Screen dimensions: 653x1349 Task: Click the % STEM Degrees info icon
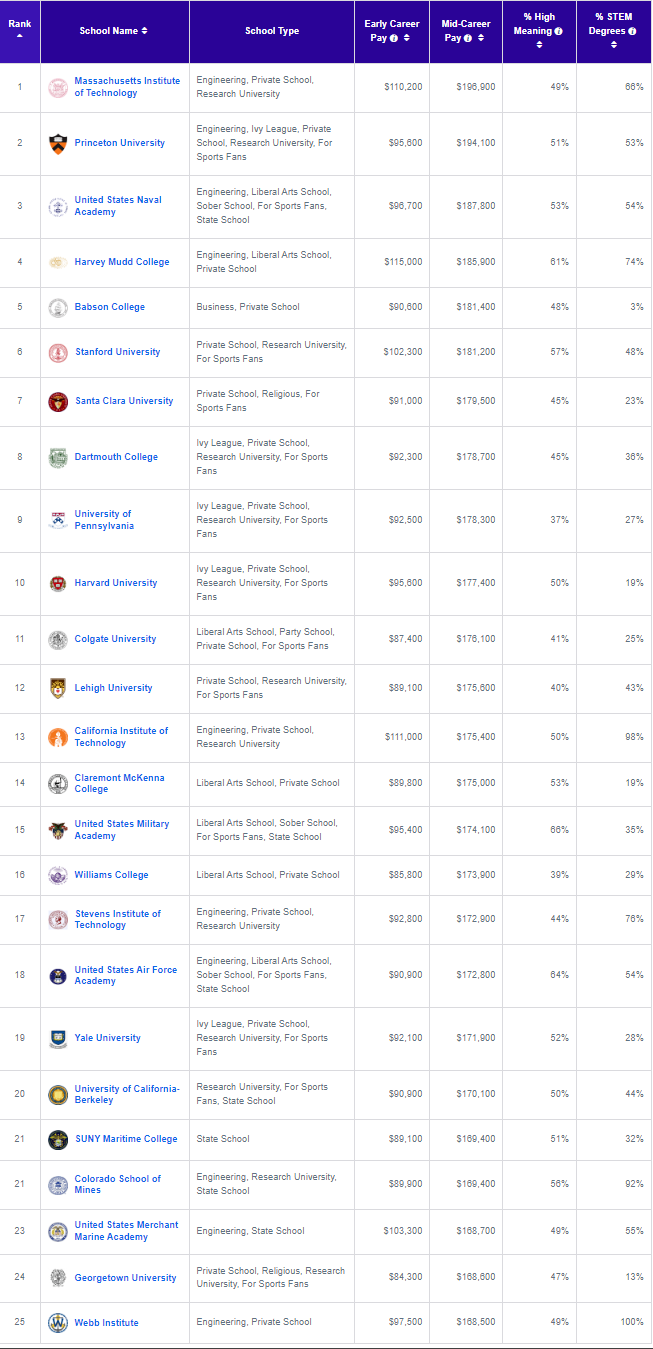632,31
